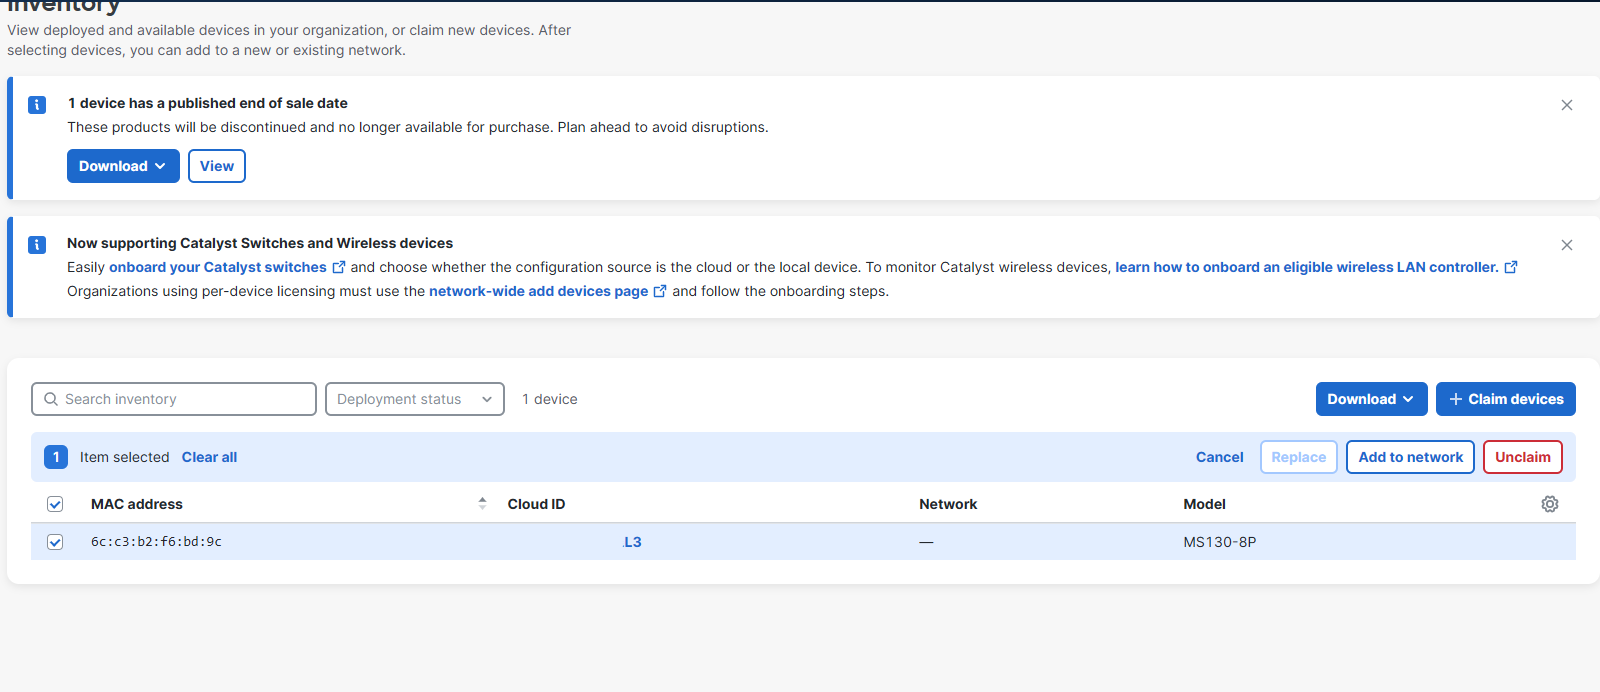Close the Catalyst Switches support banner

tap(1567, 245)
